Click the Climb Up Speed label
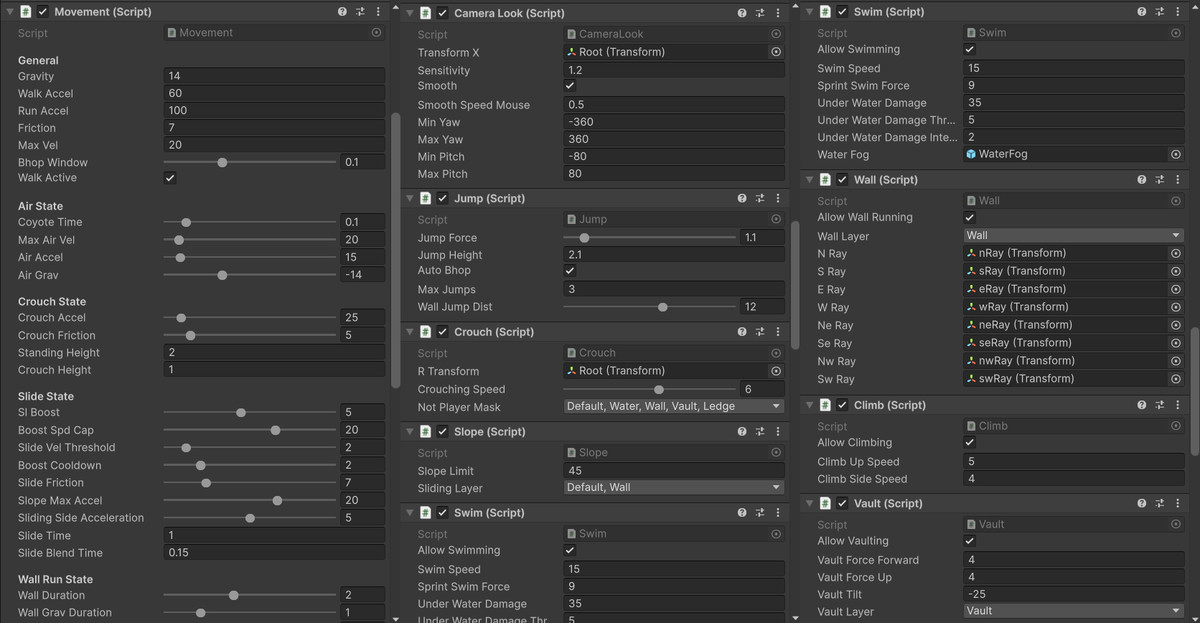Image resolution: width=1200 pixels, height=623 pixels. coord(858,462)
